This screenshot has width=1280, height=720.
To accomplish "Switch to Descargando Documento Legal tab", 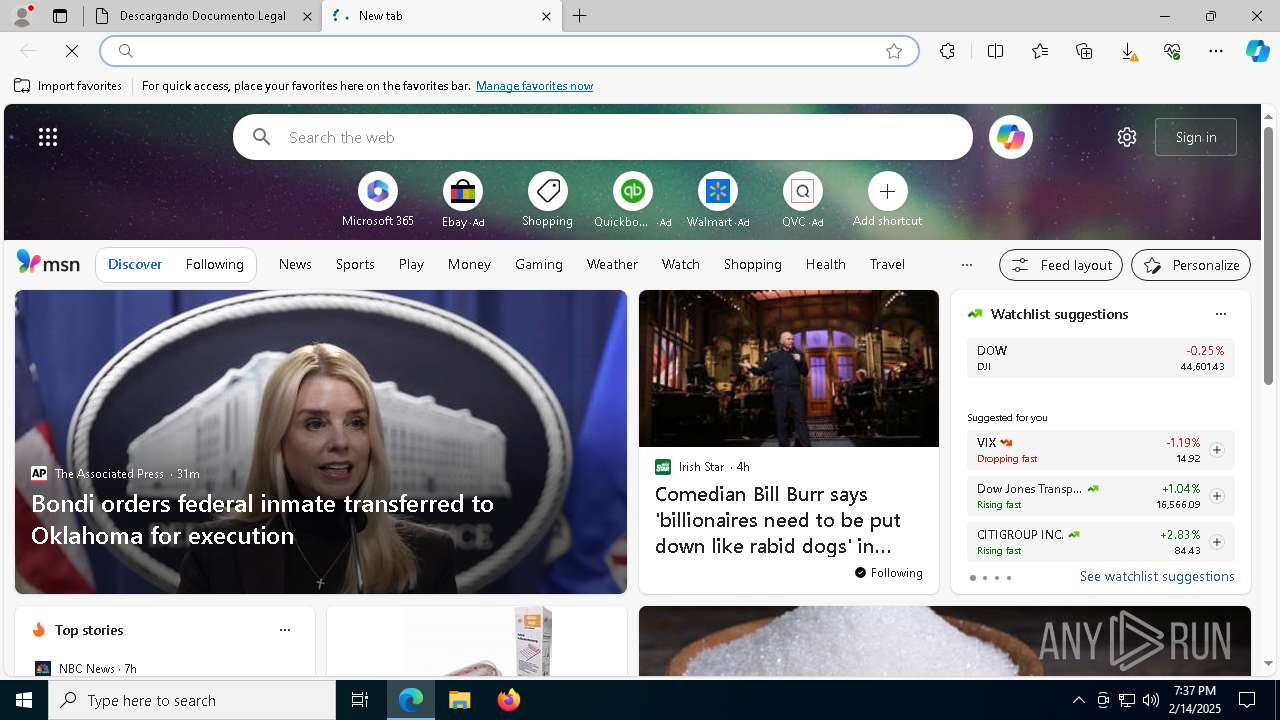I will [203, 16].
